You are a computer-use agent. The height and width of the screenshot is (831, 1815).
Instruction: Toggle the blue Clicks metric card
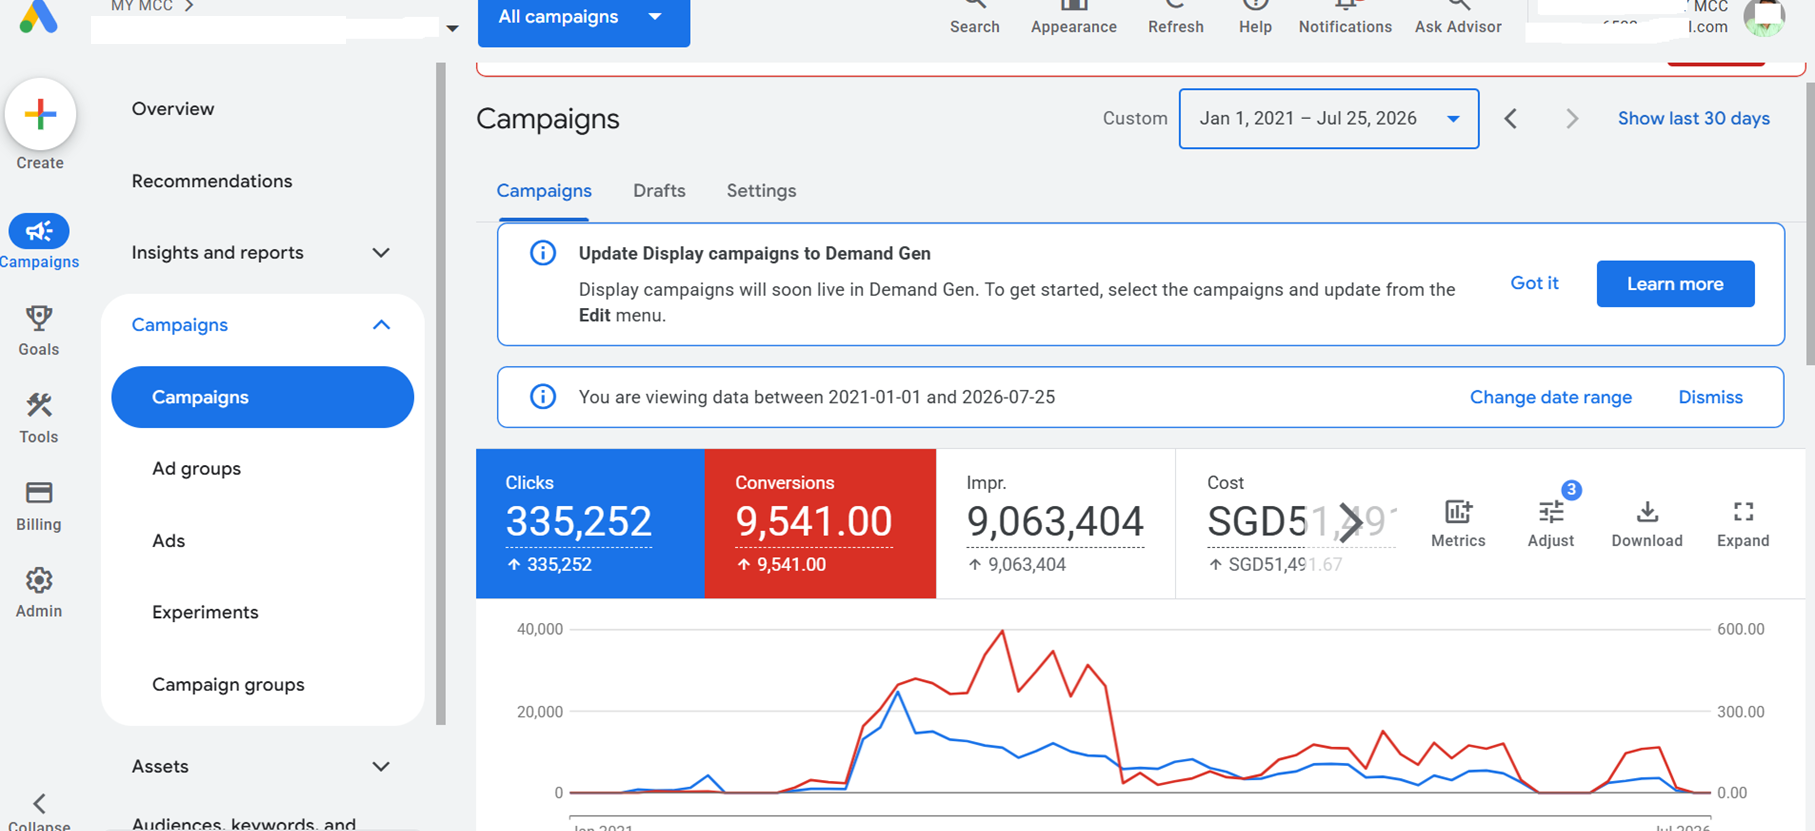coord(590,523)
